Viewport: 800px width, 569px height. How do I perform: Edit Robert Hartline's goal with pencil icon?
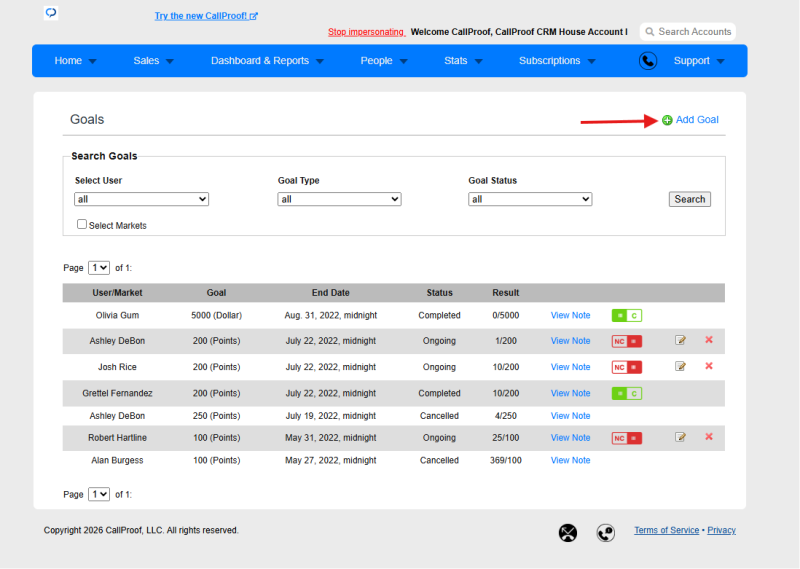coord(680,437)
